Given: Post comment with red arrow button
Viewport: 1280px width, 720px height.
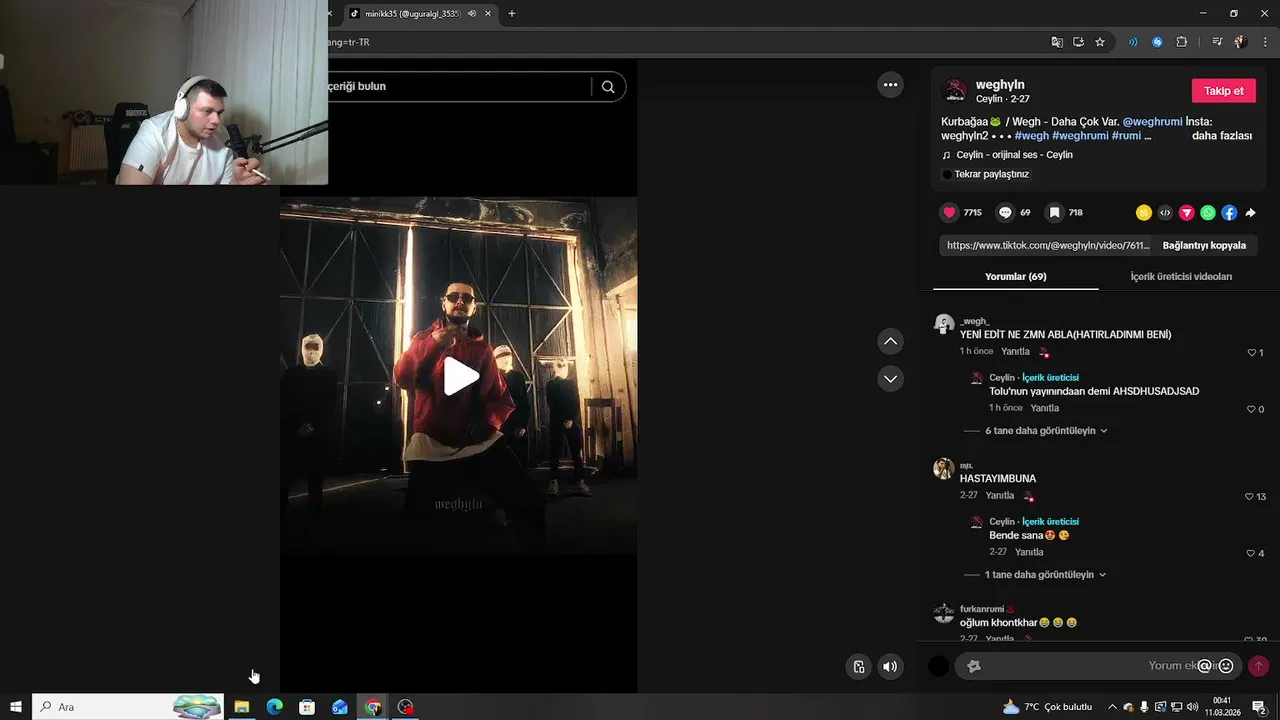Looking at the screenshot, I should [1258, 666].
